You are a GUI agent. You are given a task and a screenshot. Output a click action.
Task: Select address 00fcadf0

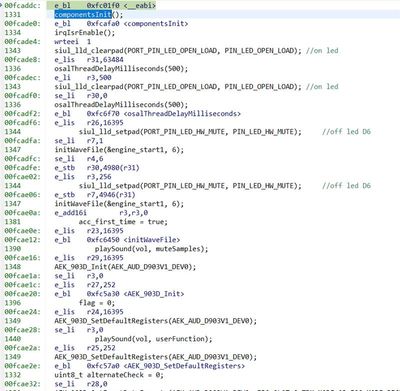(22, 96)
